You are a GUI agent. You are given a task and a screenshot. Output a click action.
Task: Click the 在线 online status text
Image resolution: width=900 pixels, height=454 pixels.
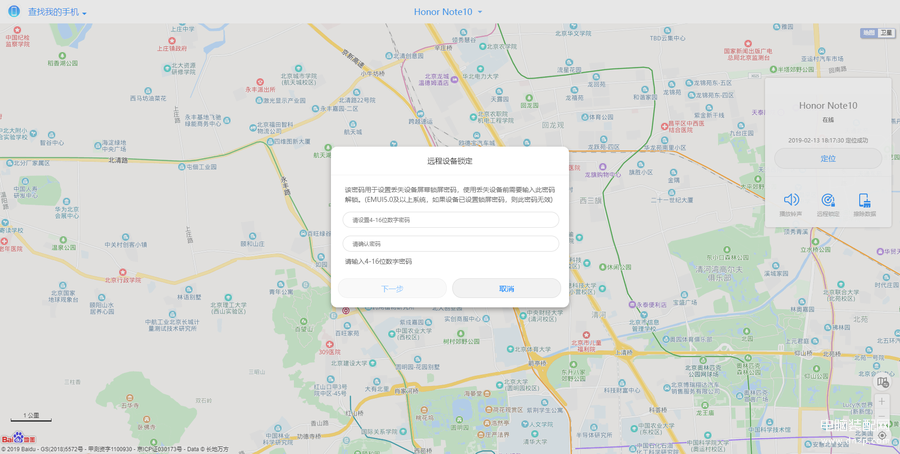coord(828,119)
